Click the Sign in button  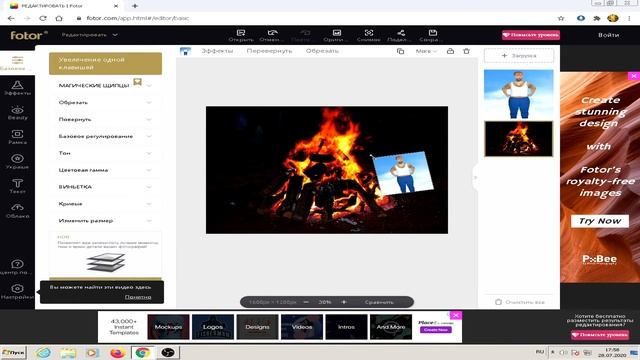click(x=609, y=35)
